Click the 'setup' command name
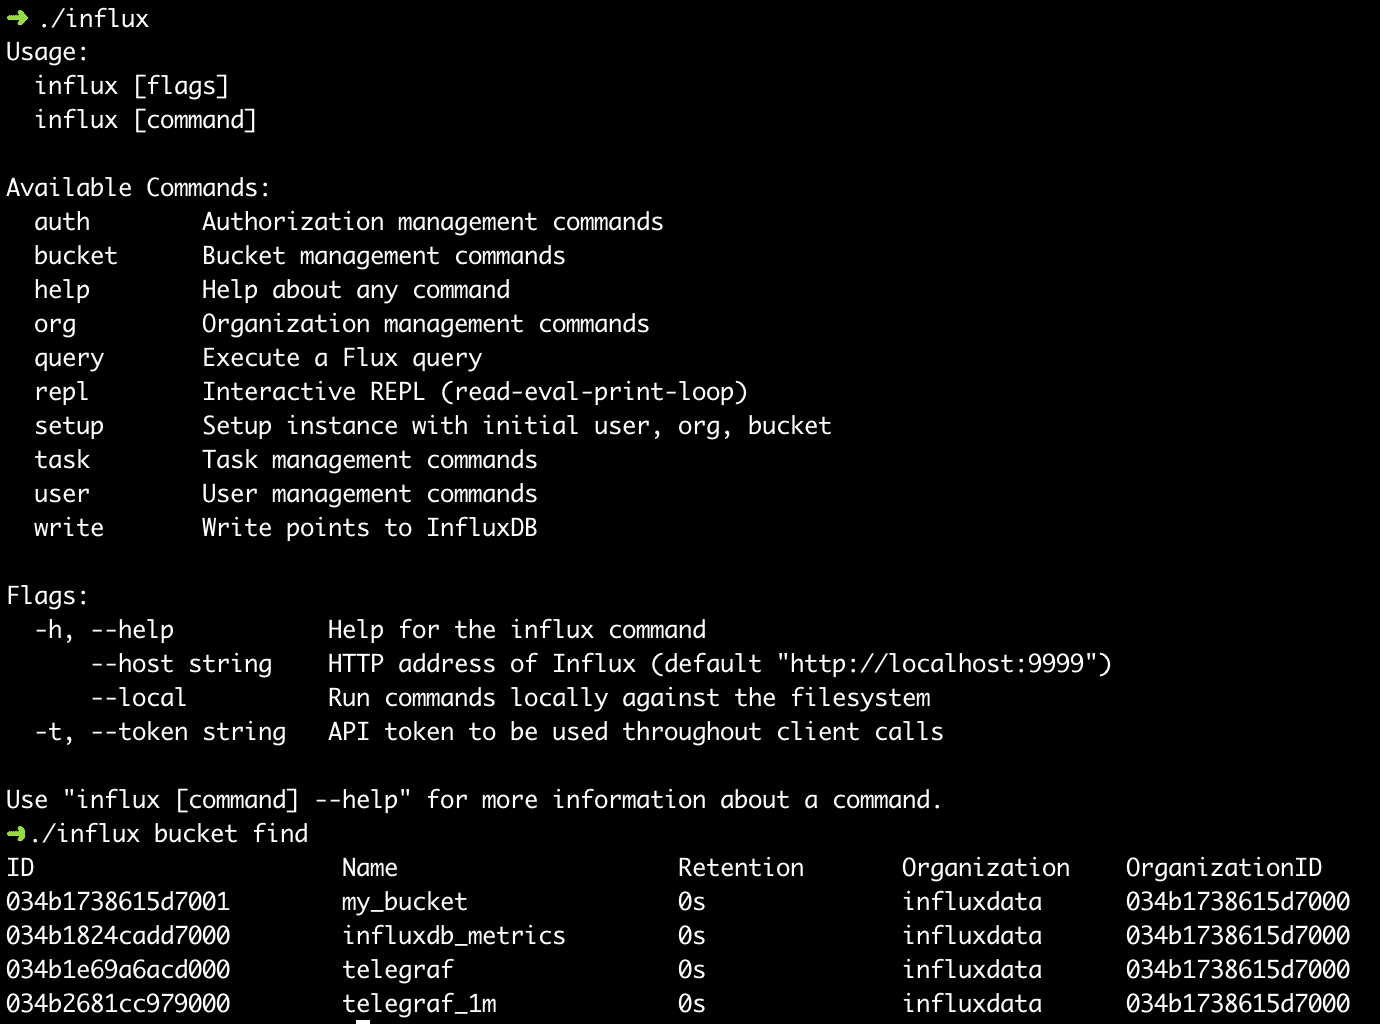Image resolution: width=1380 pixels, height=1024 pixels. tap(69, 426)
